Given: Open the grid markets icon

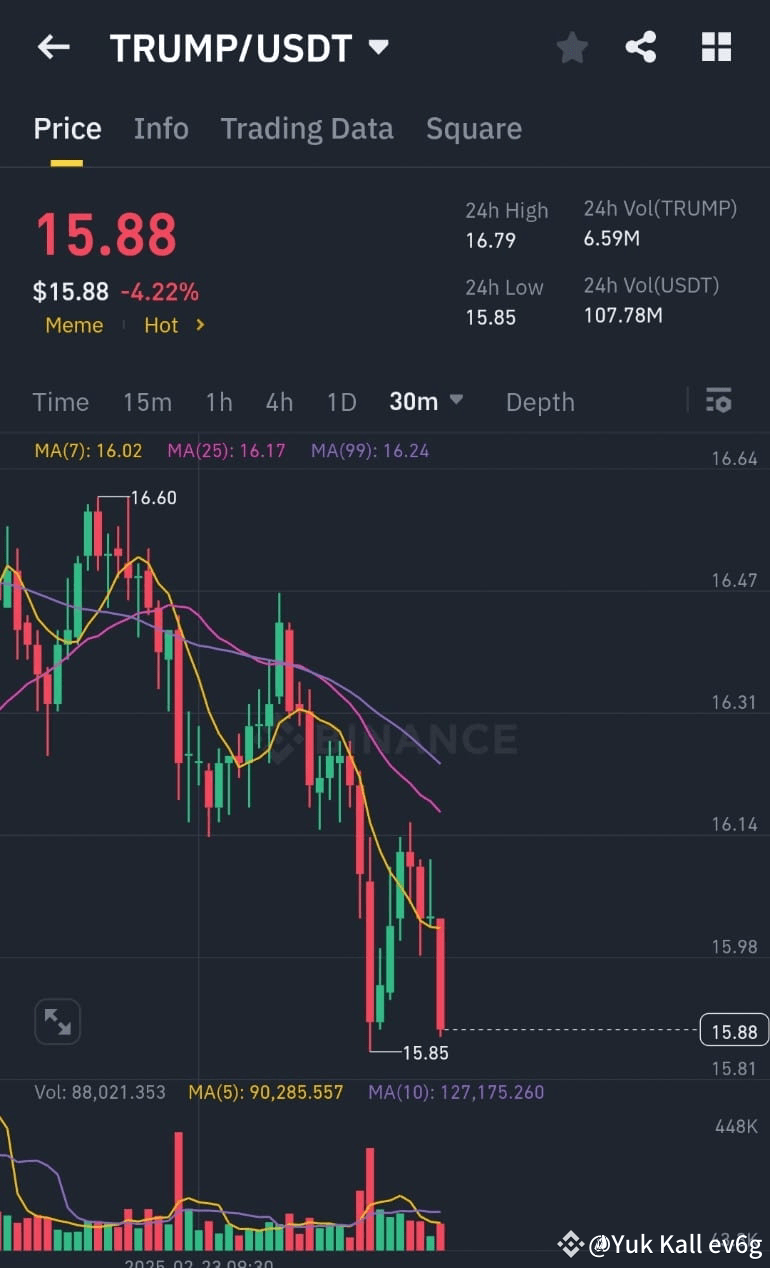Looking at the screenshot, I should coord(716,47).
